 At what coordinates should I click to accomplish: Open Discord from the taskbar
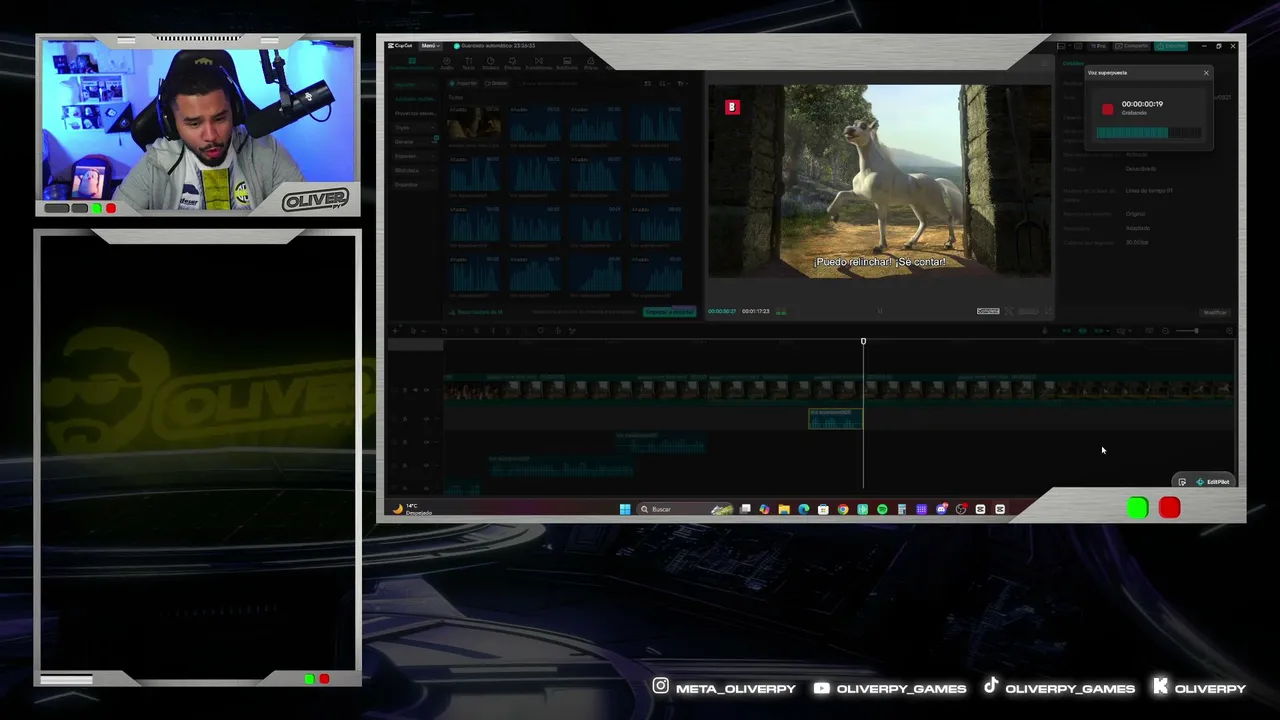coord(941,509)
